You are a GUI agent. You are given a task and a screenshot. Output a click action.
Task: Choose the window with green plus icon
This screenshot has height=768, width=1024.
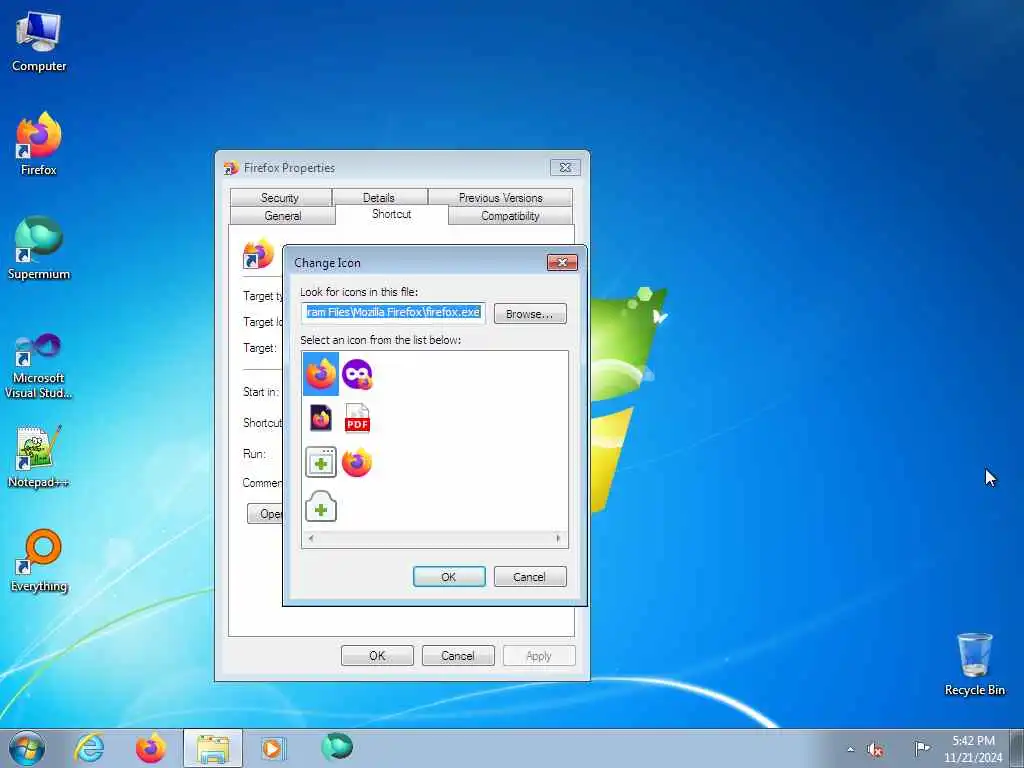pyautogui.click(x=321, y=462)
